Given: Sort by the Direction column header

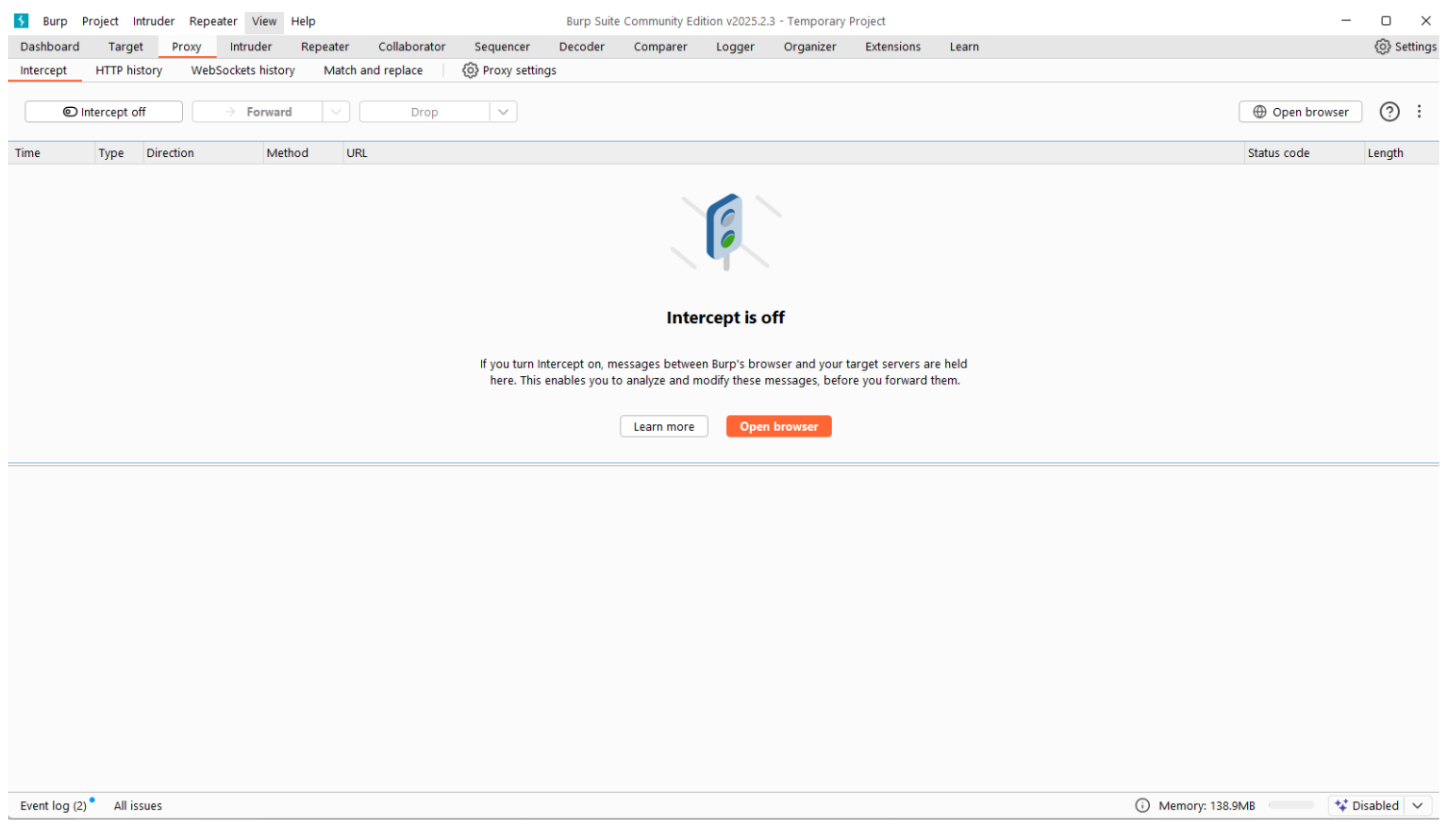Looking at the screenshot, I should coord(201,153).
